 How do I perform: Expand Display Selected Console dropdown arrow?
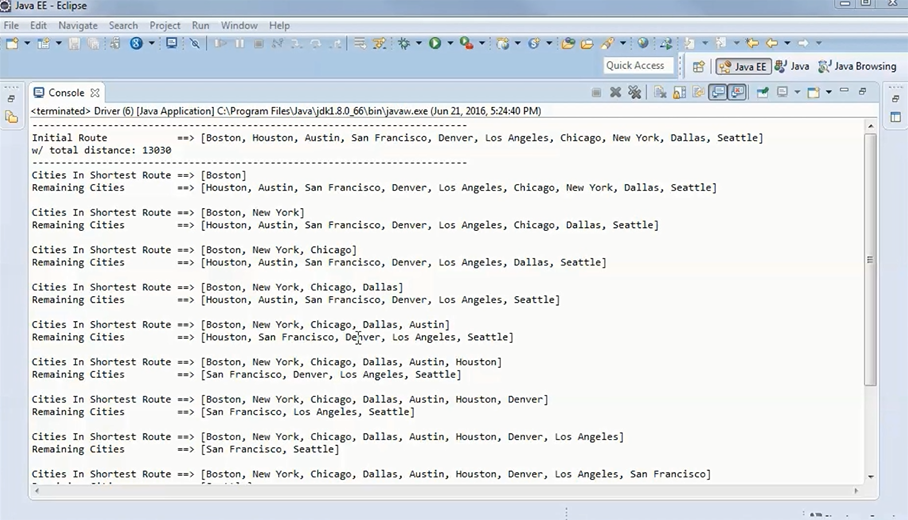[x=797, y=92]
